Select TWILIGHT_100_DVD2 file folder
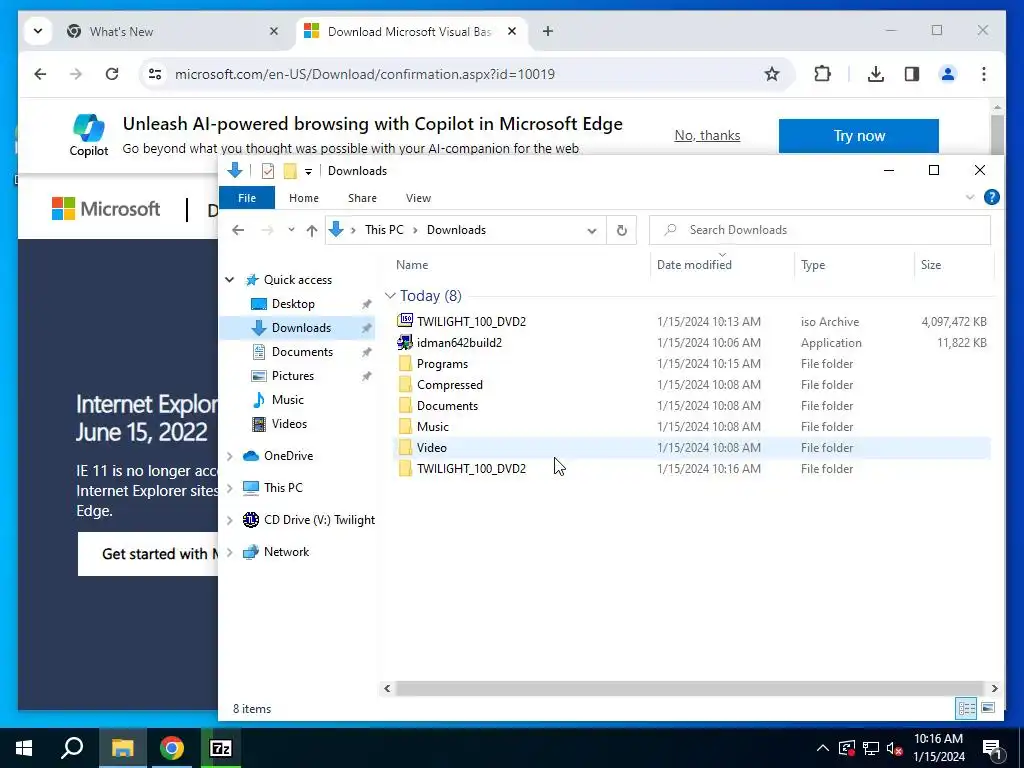This screenshot has height=768, width=1024. (x=692, y=468)
